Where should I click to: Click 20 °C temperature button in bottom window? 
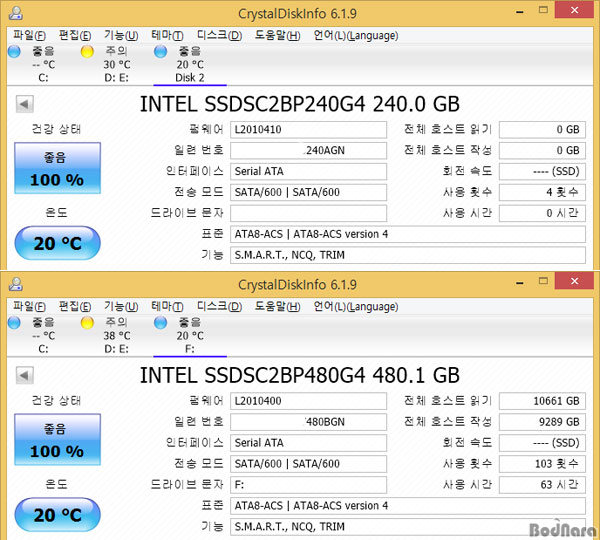coord(57,515)
